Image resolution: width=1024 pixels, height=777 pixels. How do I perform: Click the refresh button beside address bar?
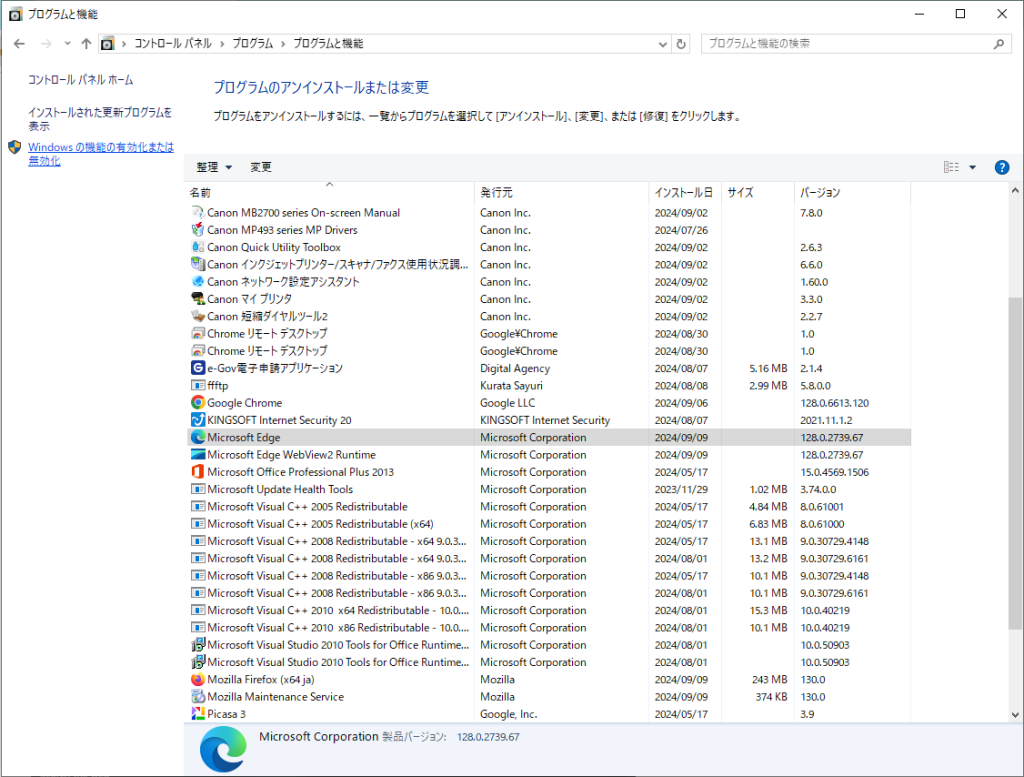[682, 44]
